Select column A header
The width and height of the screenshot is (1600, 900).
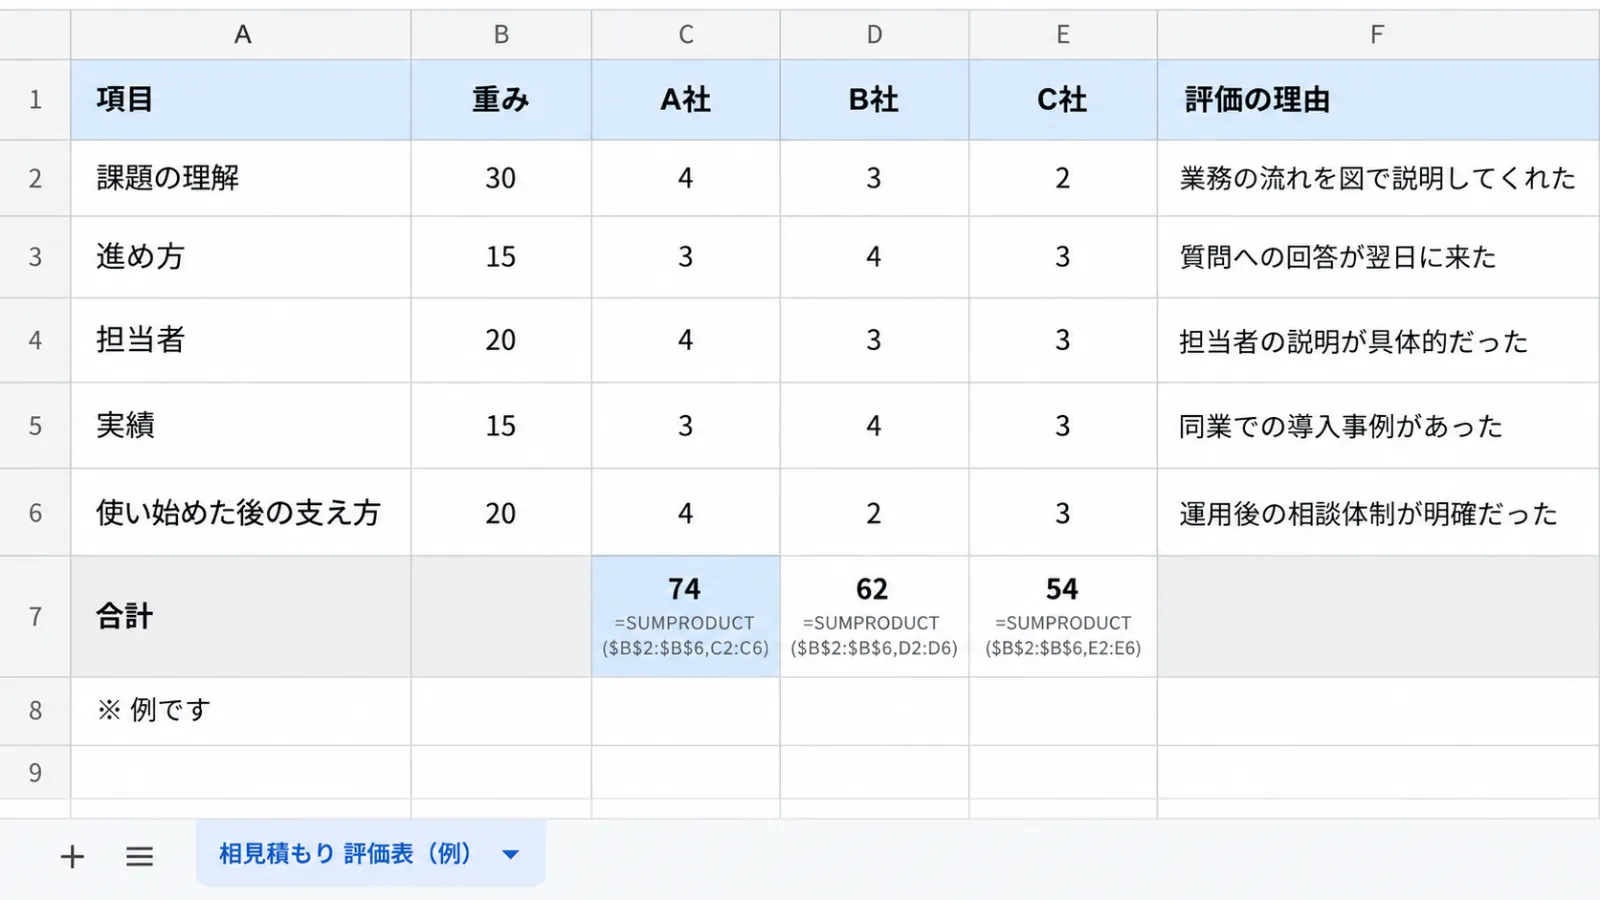(241, 35)
